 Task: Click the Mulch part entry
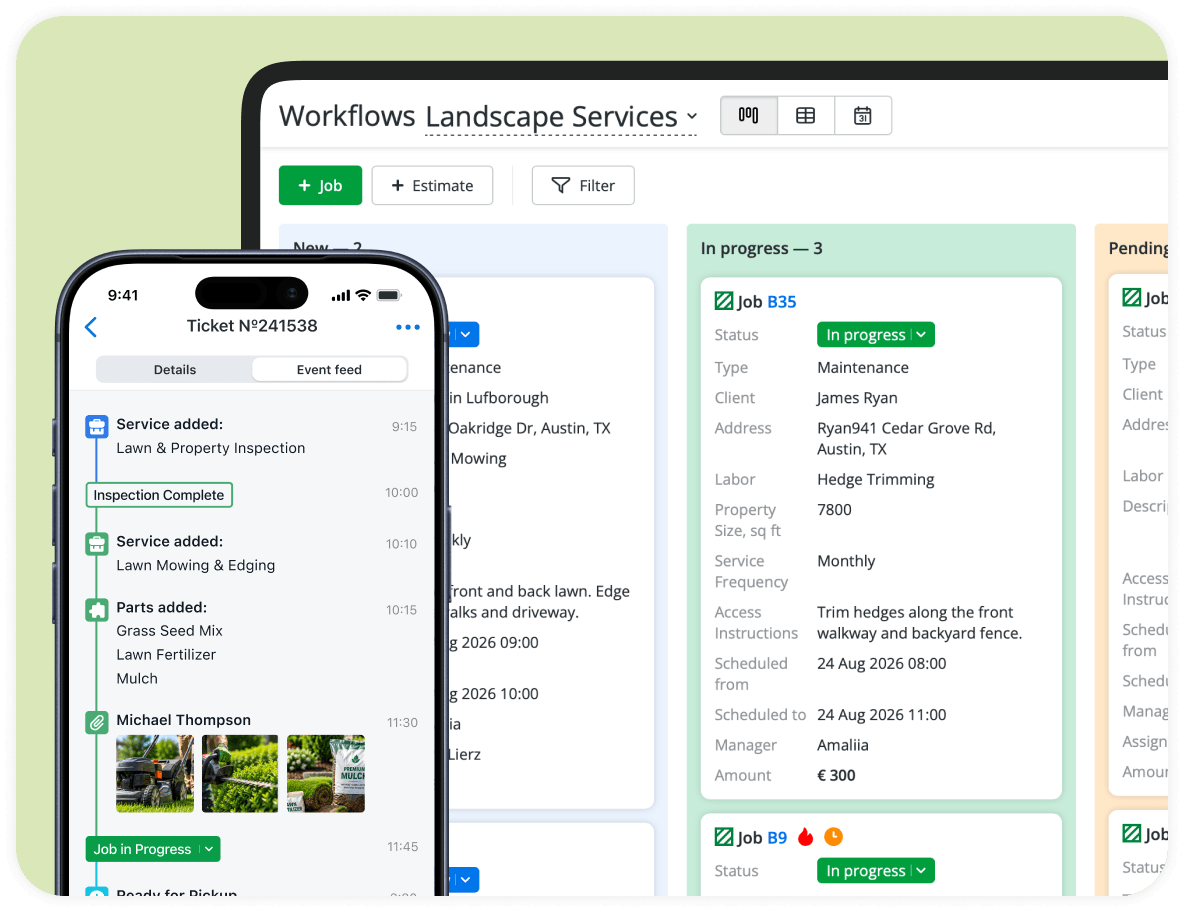point(137,679)
